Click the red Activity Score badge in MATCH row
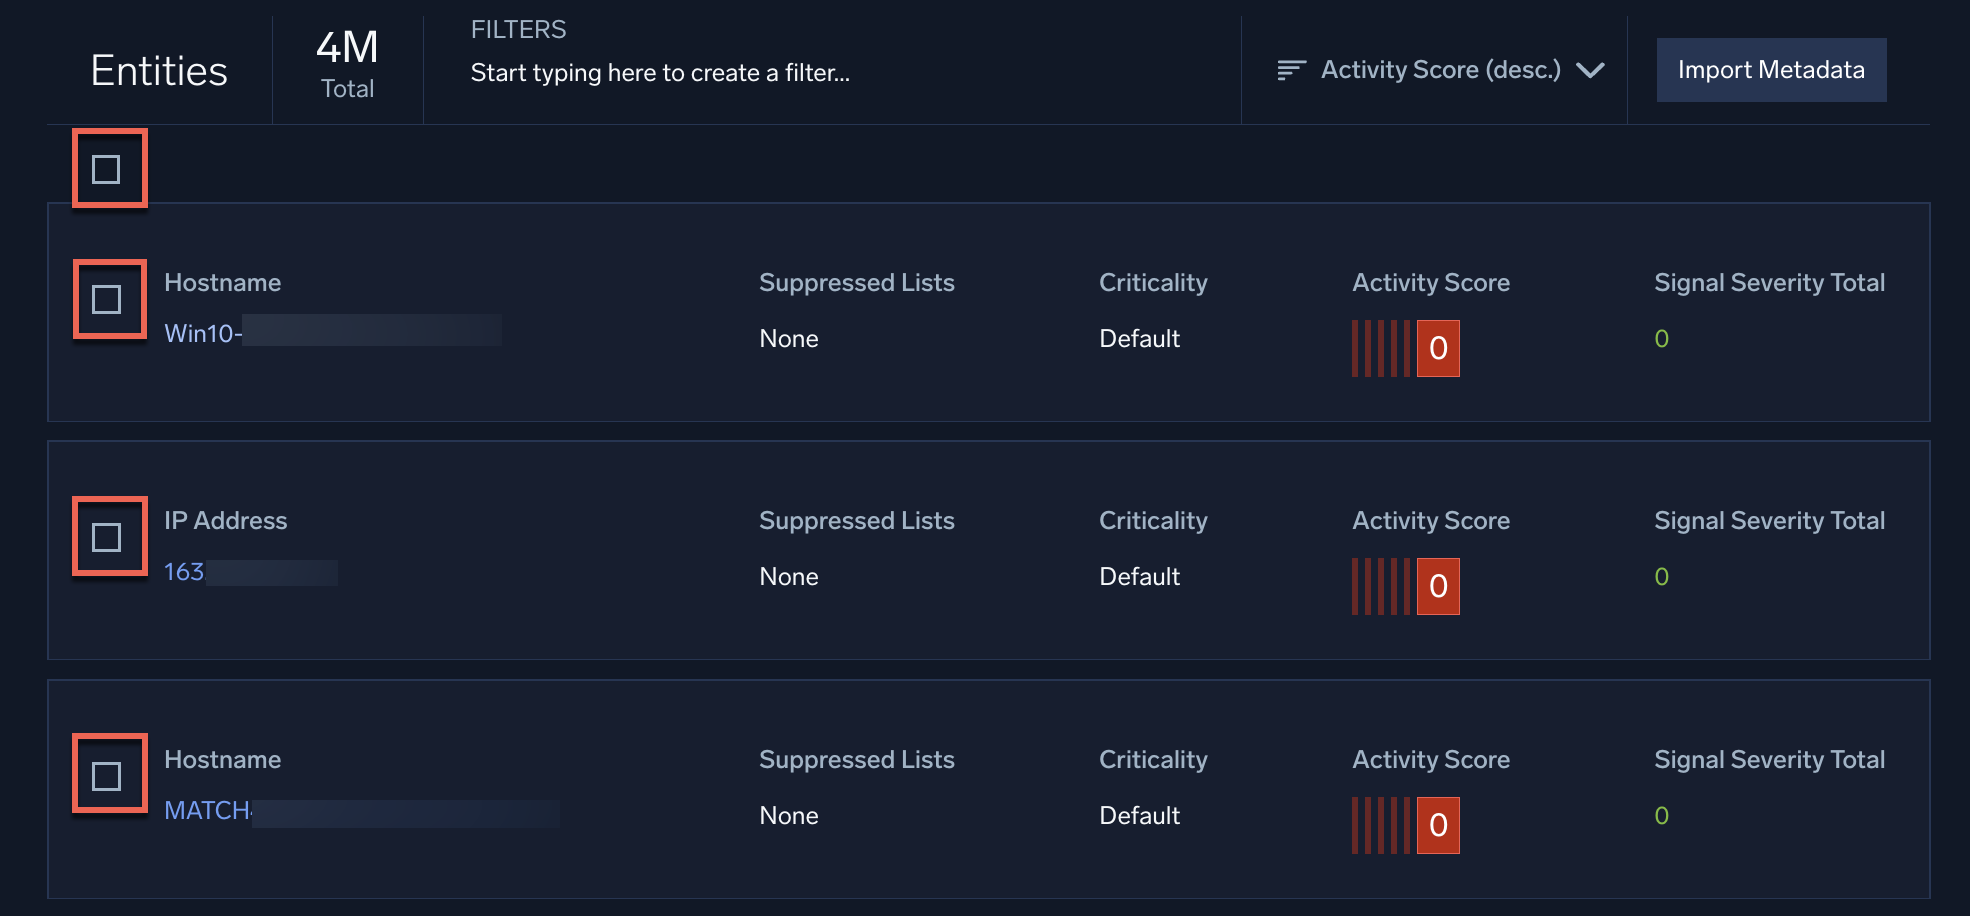 [x=1437, y=825]
